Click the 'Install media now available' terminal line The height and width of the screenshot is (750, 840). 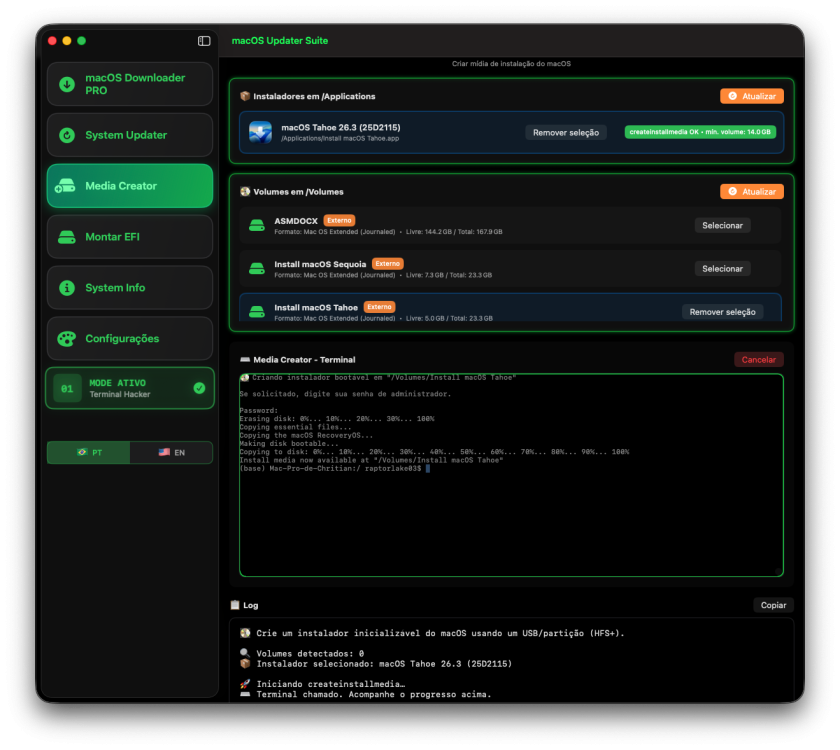point(371,460)
